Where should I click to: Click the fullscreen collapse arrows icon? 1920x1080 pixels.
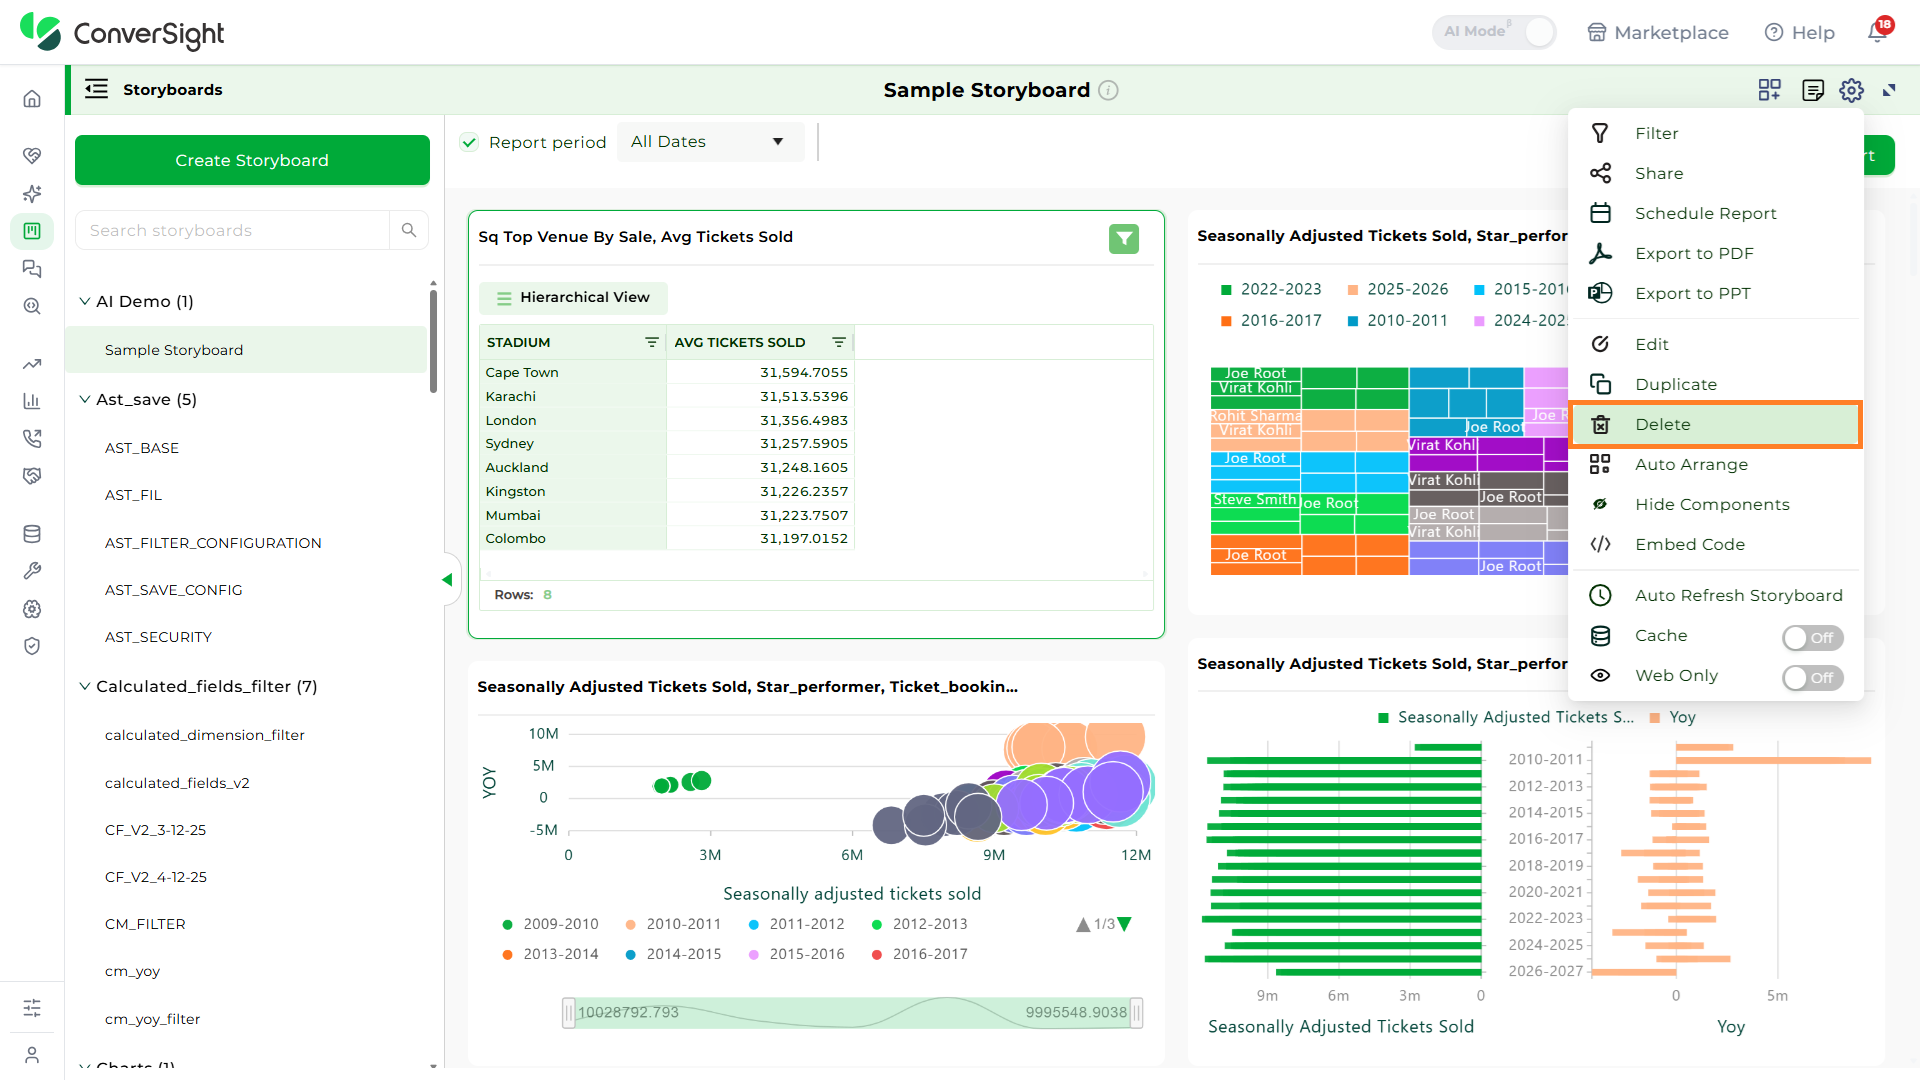click(1889, 90)
